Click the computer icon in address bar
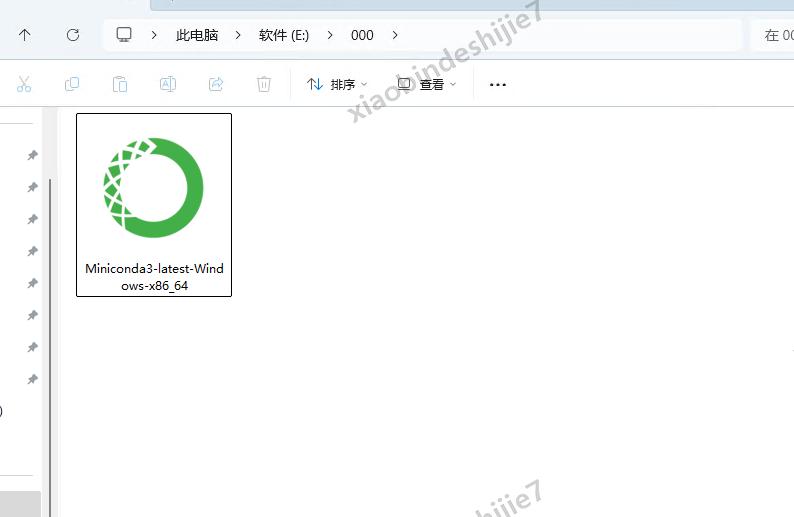This screenshot has width=794, height=517. pyautogui.click(x=124, y=34)
